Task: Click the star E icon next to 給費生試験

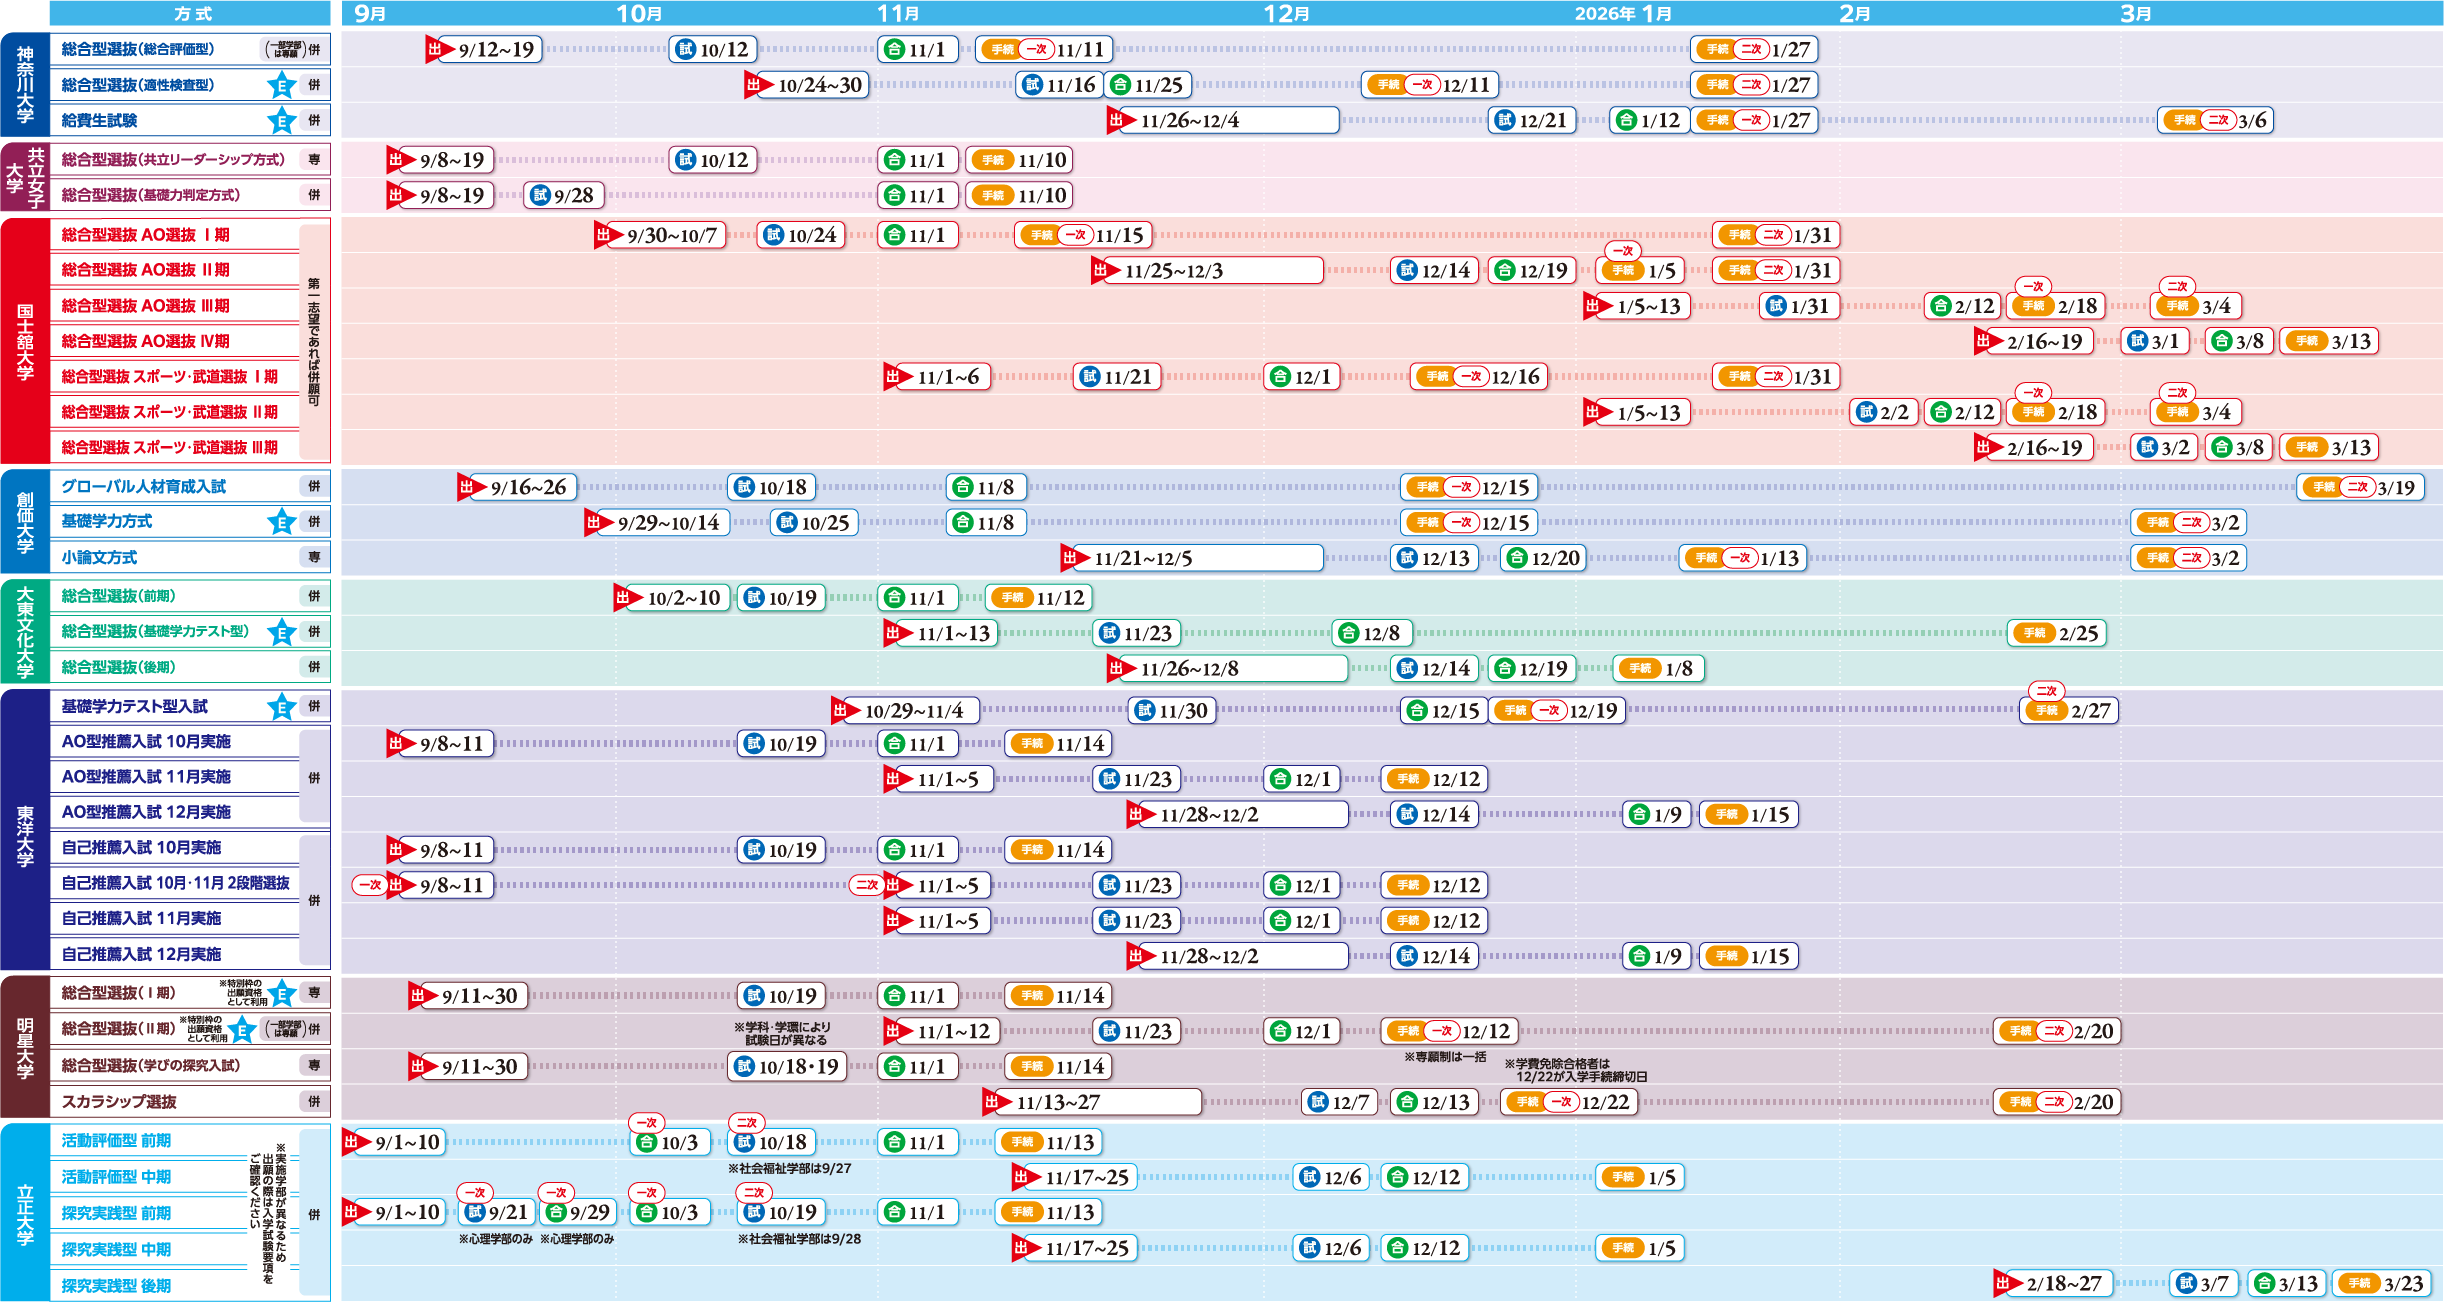Action: click(282, 121)
